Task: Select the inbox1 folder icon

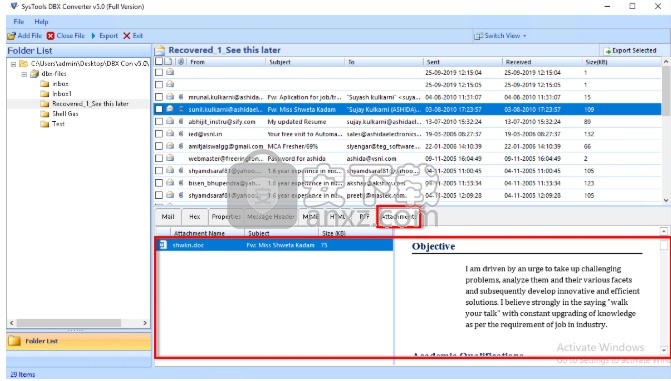Action: click(x=45, y=94)
